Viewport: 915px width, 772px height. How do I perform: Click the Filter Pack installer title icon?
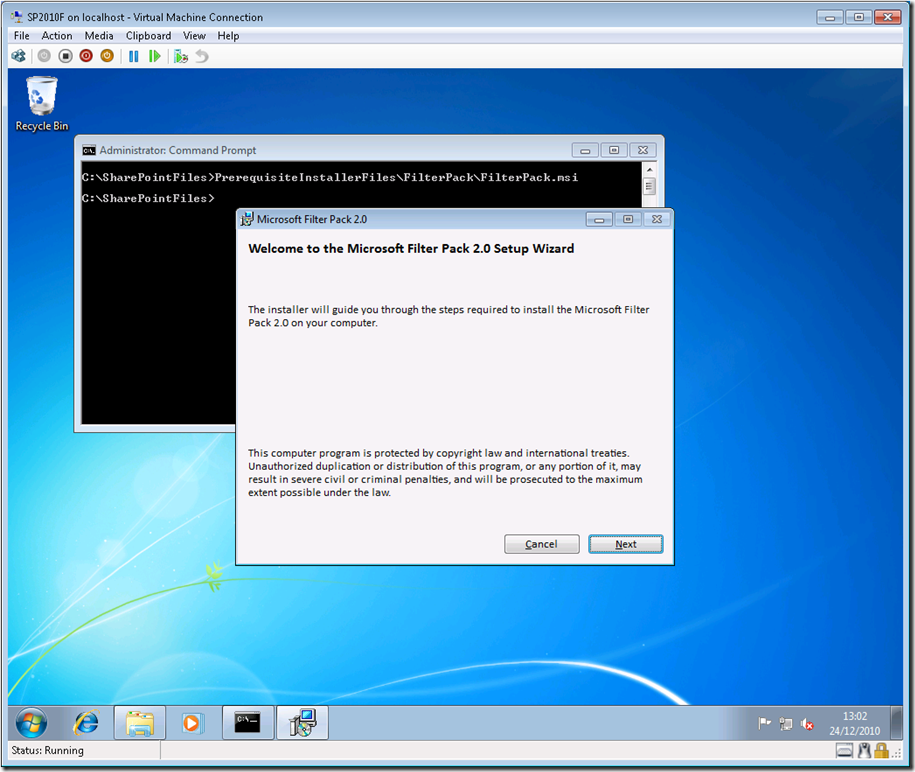(x=247, y=219)
